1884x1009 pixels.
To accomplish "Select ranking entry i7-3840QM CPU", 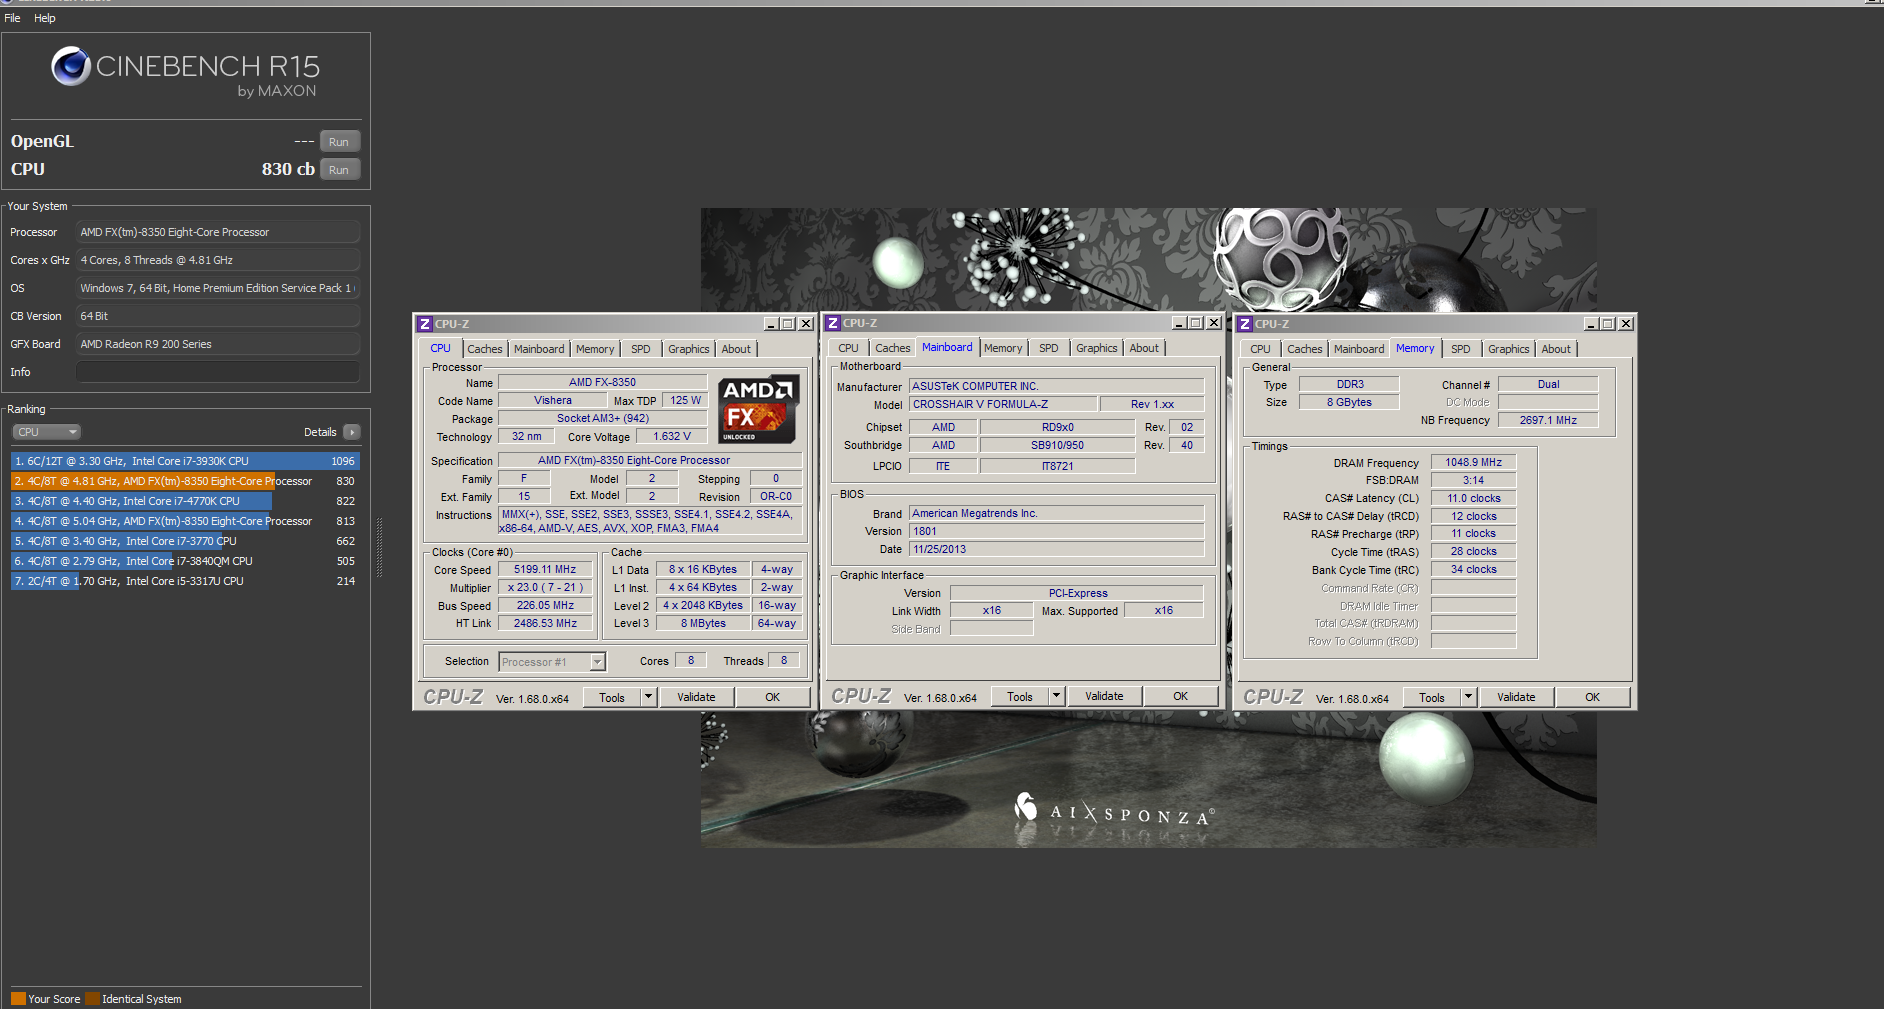I will tap(185, 561).
